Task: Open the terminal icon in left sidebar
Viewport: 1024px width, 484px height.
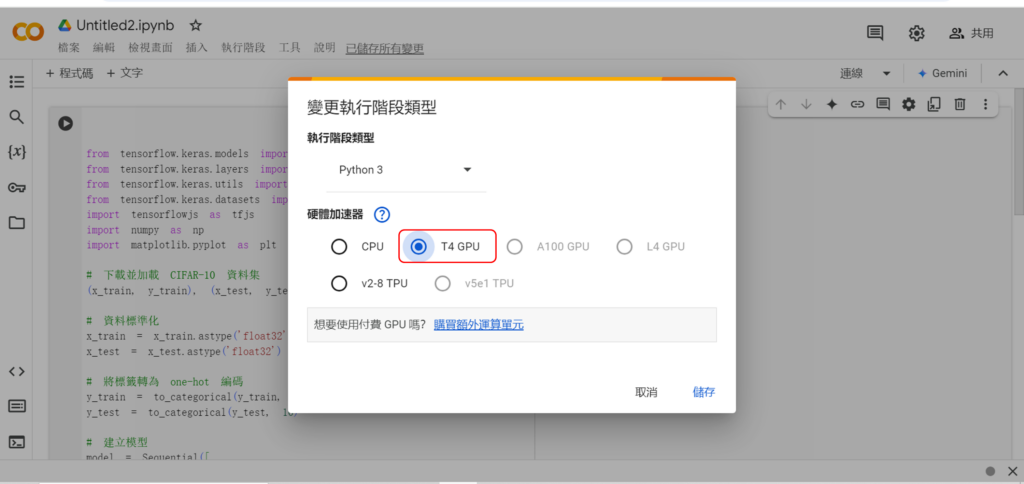Action: point(16,441)
